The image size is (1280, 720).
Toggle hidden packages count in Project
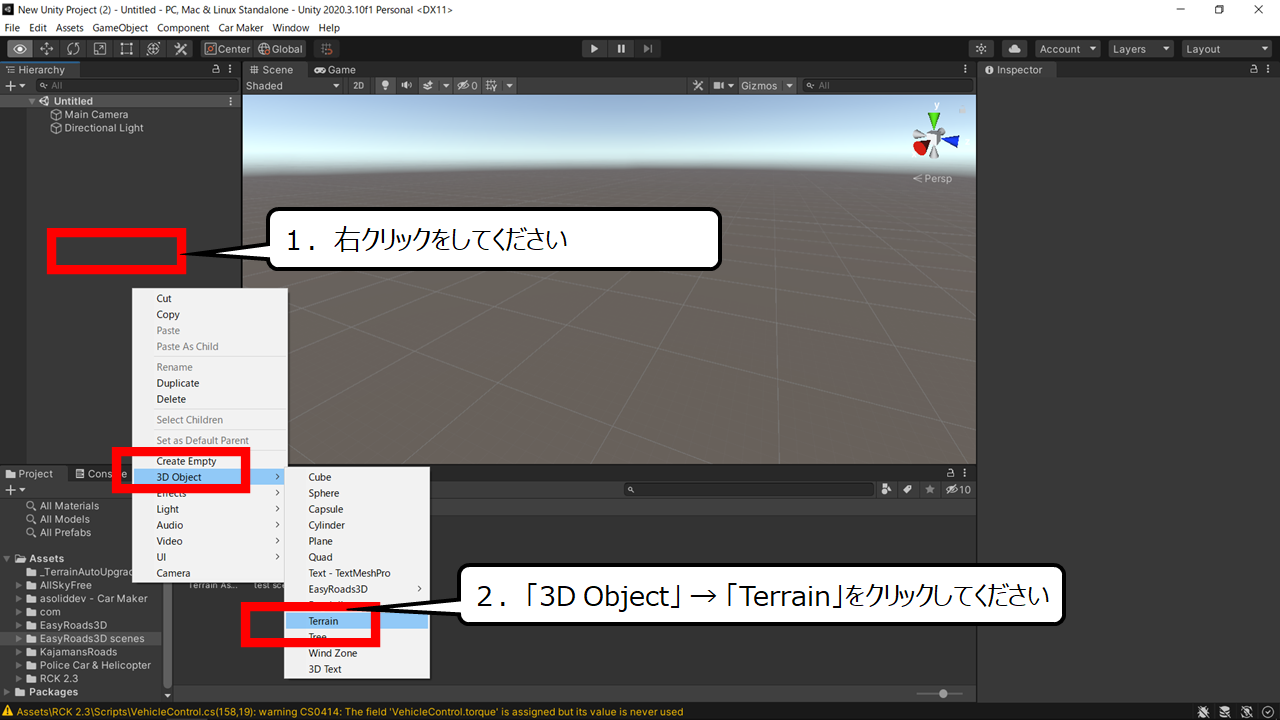click(x=958, y=489)
